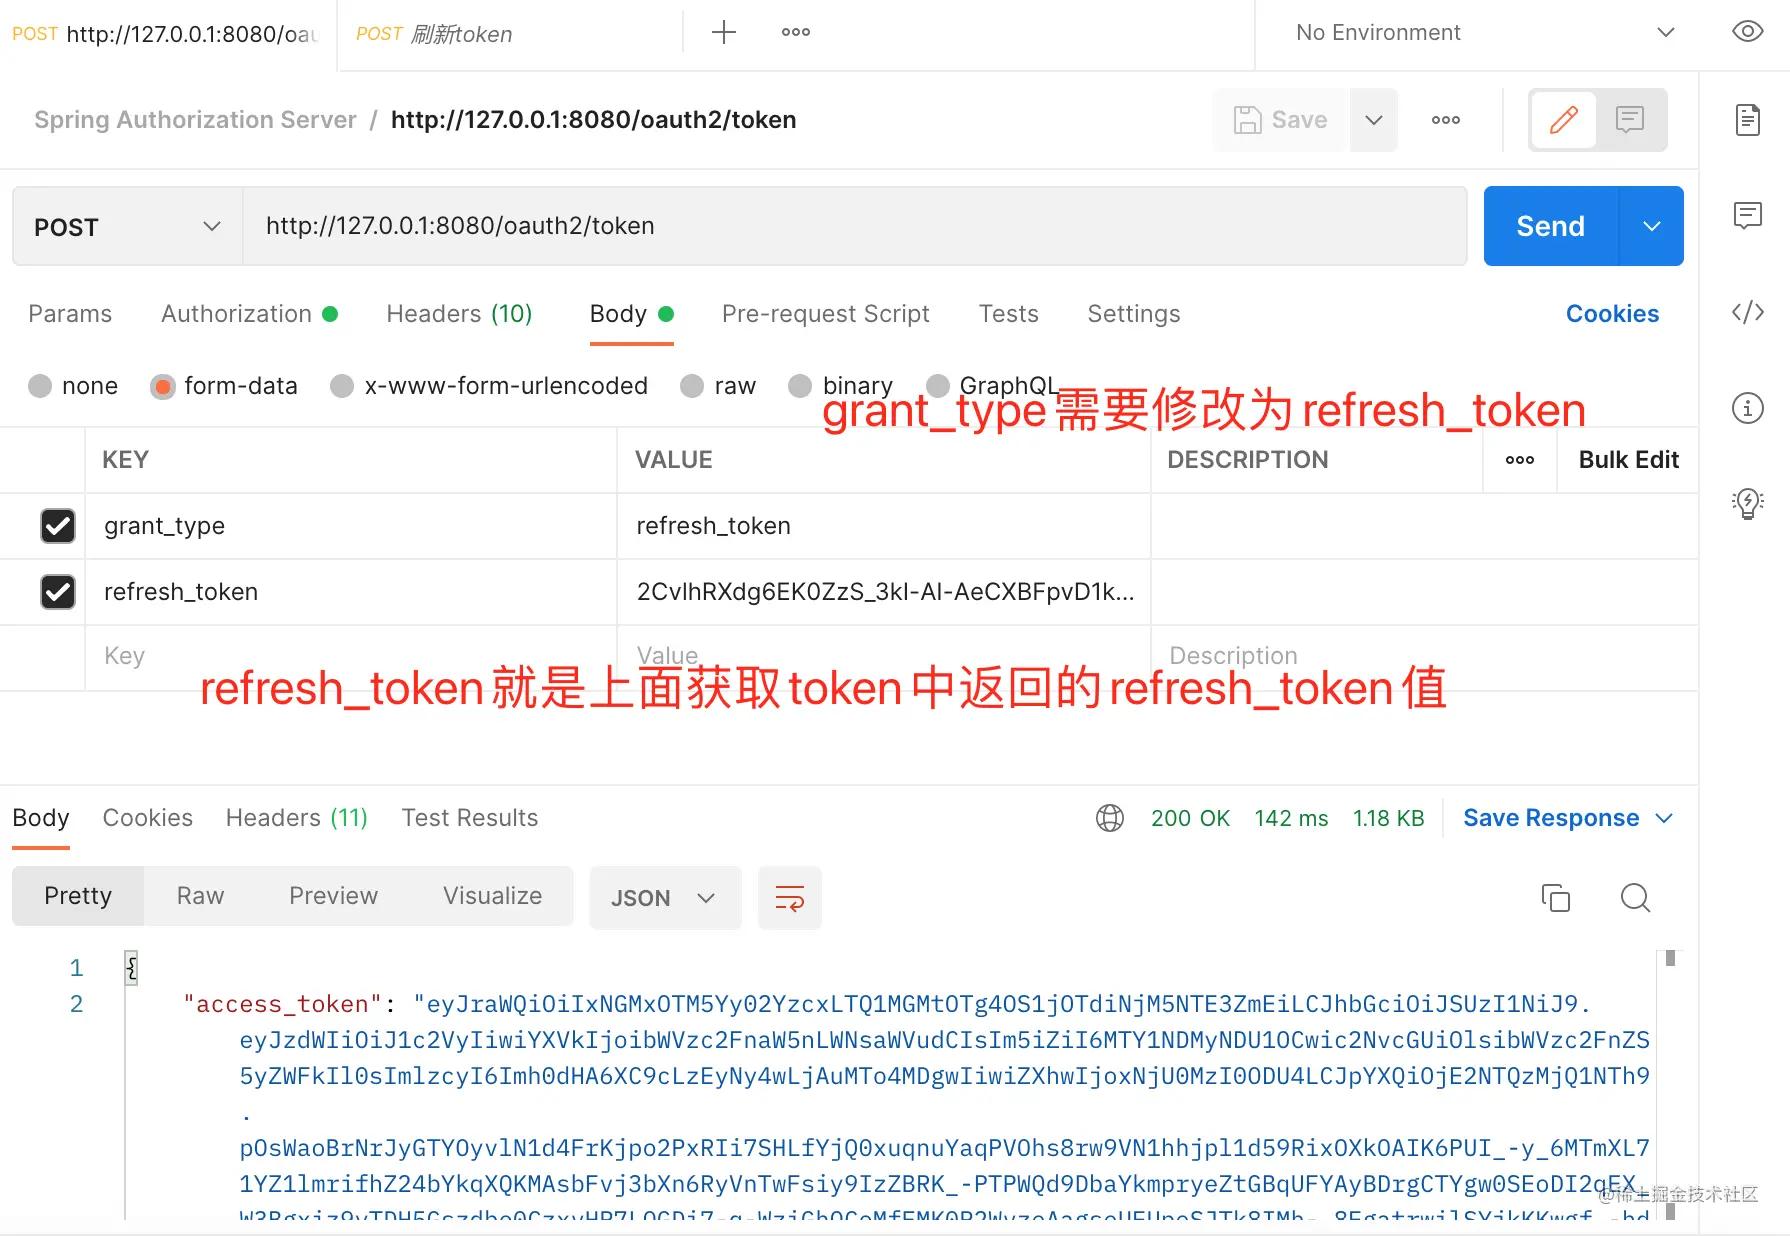Uncheck the grant_type parameter
The height and width of the screenshot is (1236, 1790).
58,526
